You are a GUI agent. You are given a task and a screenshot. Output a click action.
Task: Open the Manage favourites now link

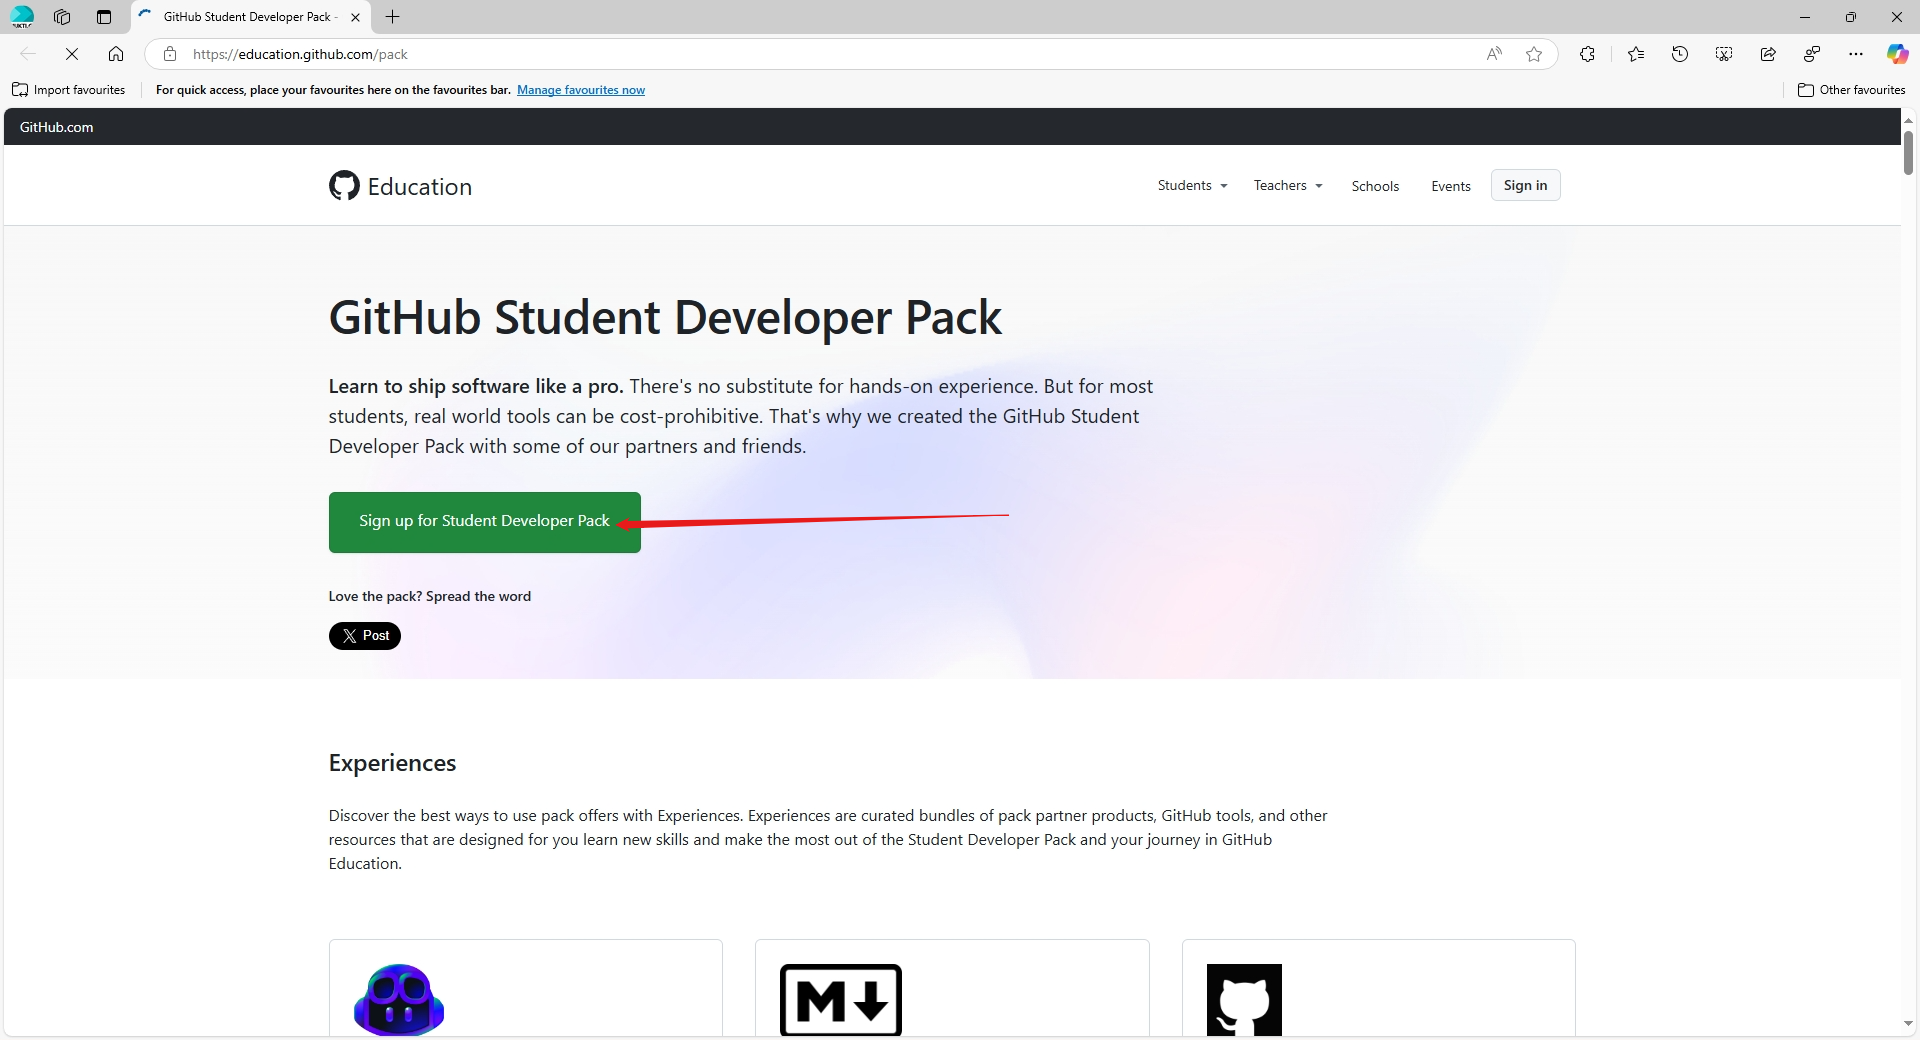pyautogui.click(x=581, y=89)
